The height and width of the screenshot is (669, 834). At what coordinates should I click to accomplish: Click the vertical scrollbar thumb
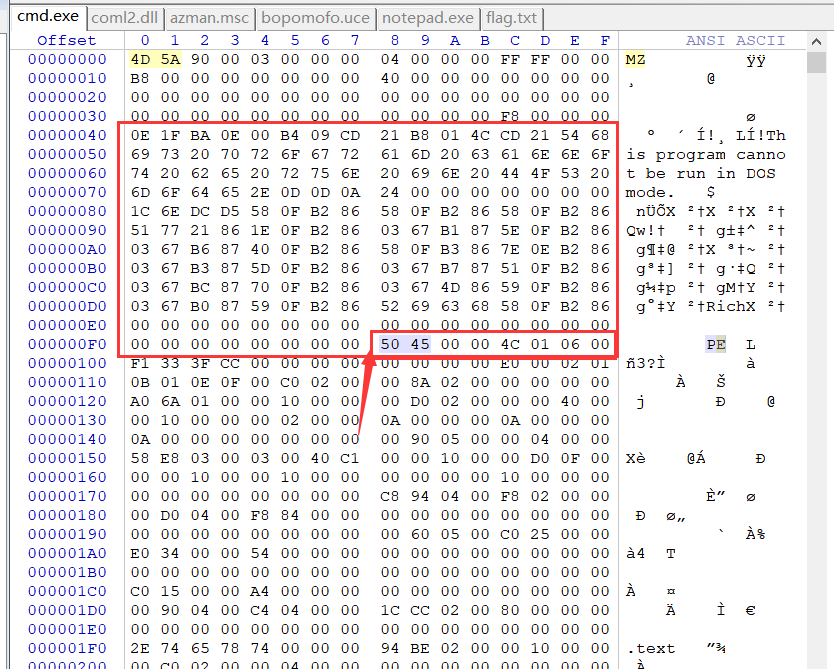click(816, 63)
